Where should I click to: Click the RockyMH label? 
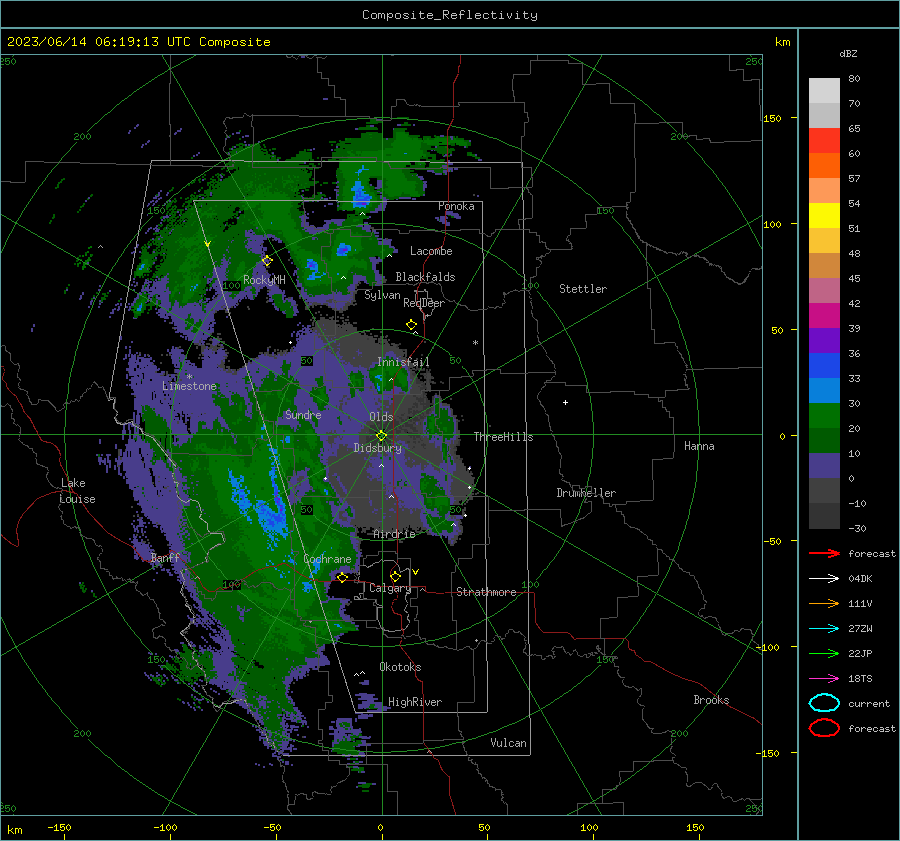(264, 280)
